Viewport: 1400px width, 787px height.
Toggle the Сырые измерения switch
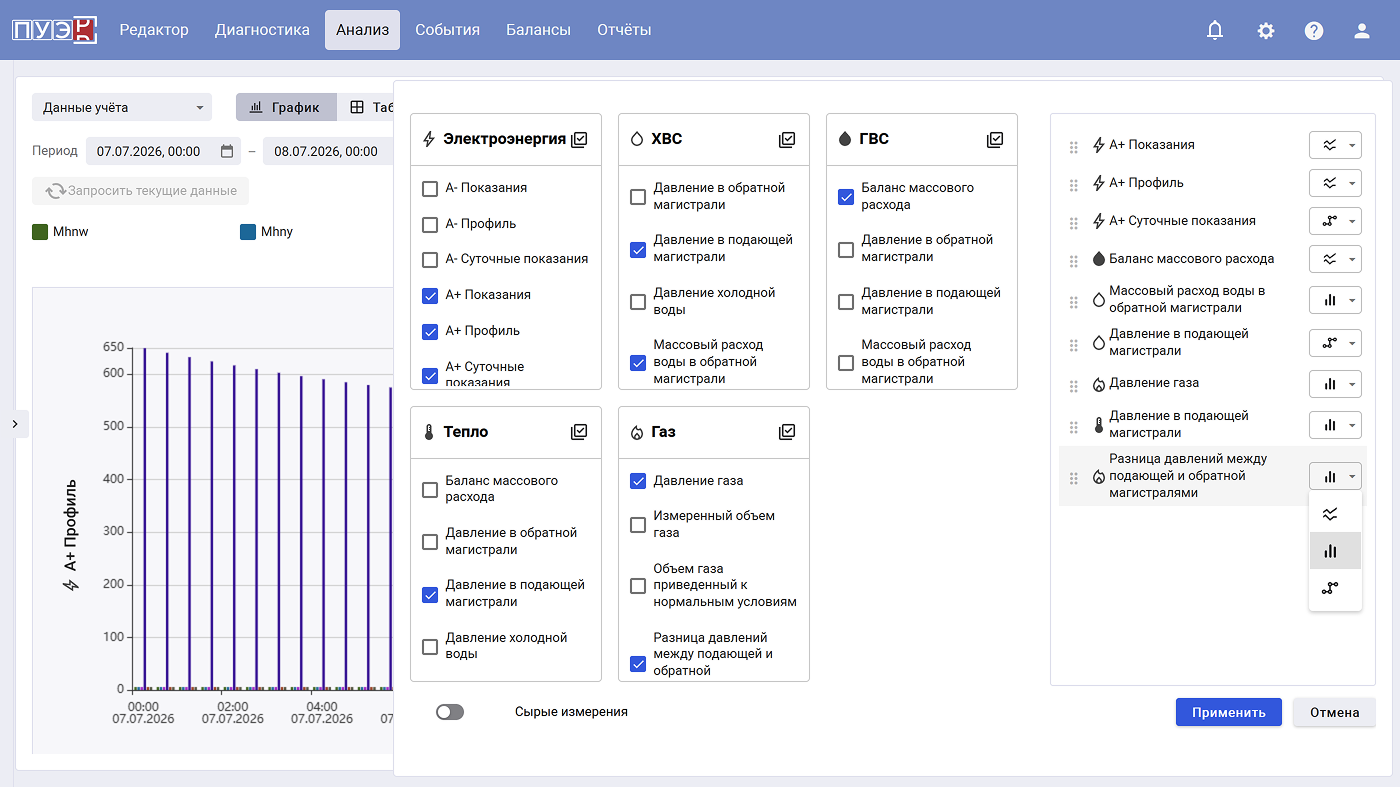450,712
